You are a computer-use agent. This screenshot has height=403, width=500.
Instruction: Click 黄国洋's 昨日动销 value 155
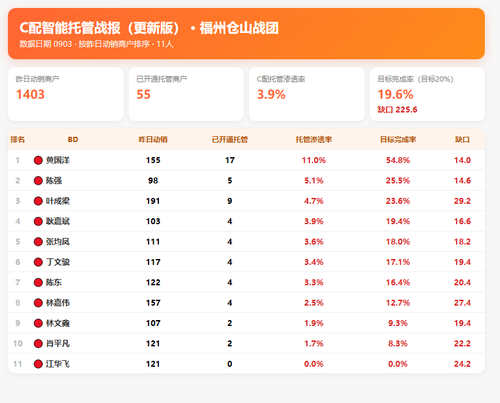click(x=153, y=160)
